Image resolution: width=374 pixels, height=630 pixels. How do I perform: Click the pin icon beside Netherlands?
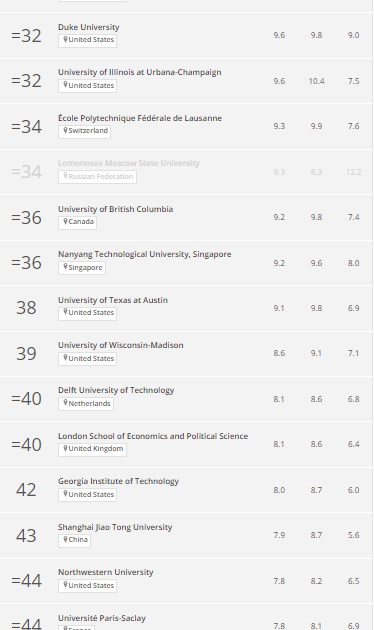click(x=65, y=403)
